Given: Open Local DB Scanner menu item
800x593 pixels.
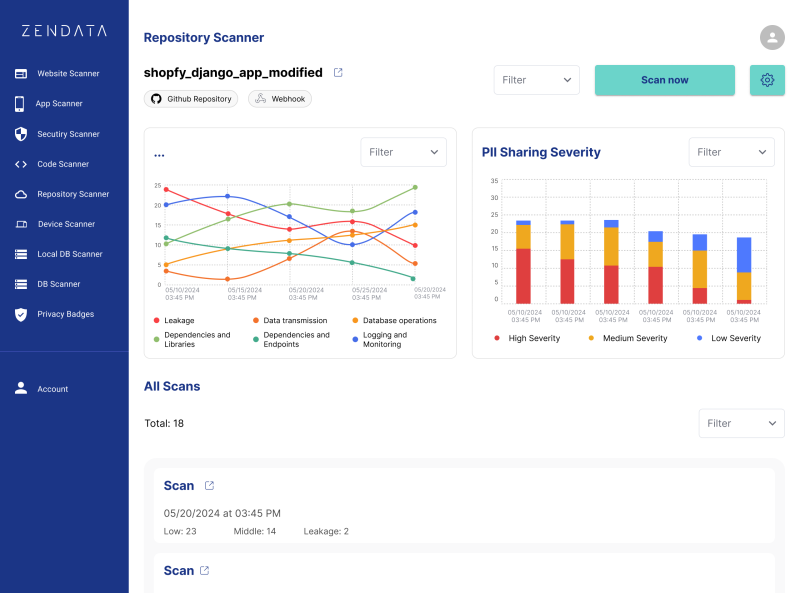Looking at the screenshot, I should (69, 254).
